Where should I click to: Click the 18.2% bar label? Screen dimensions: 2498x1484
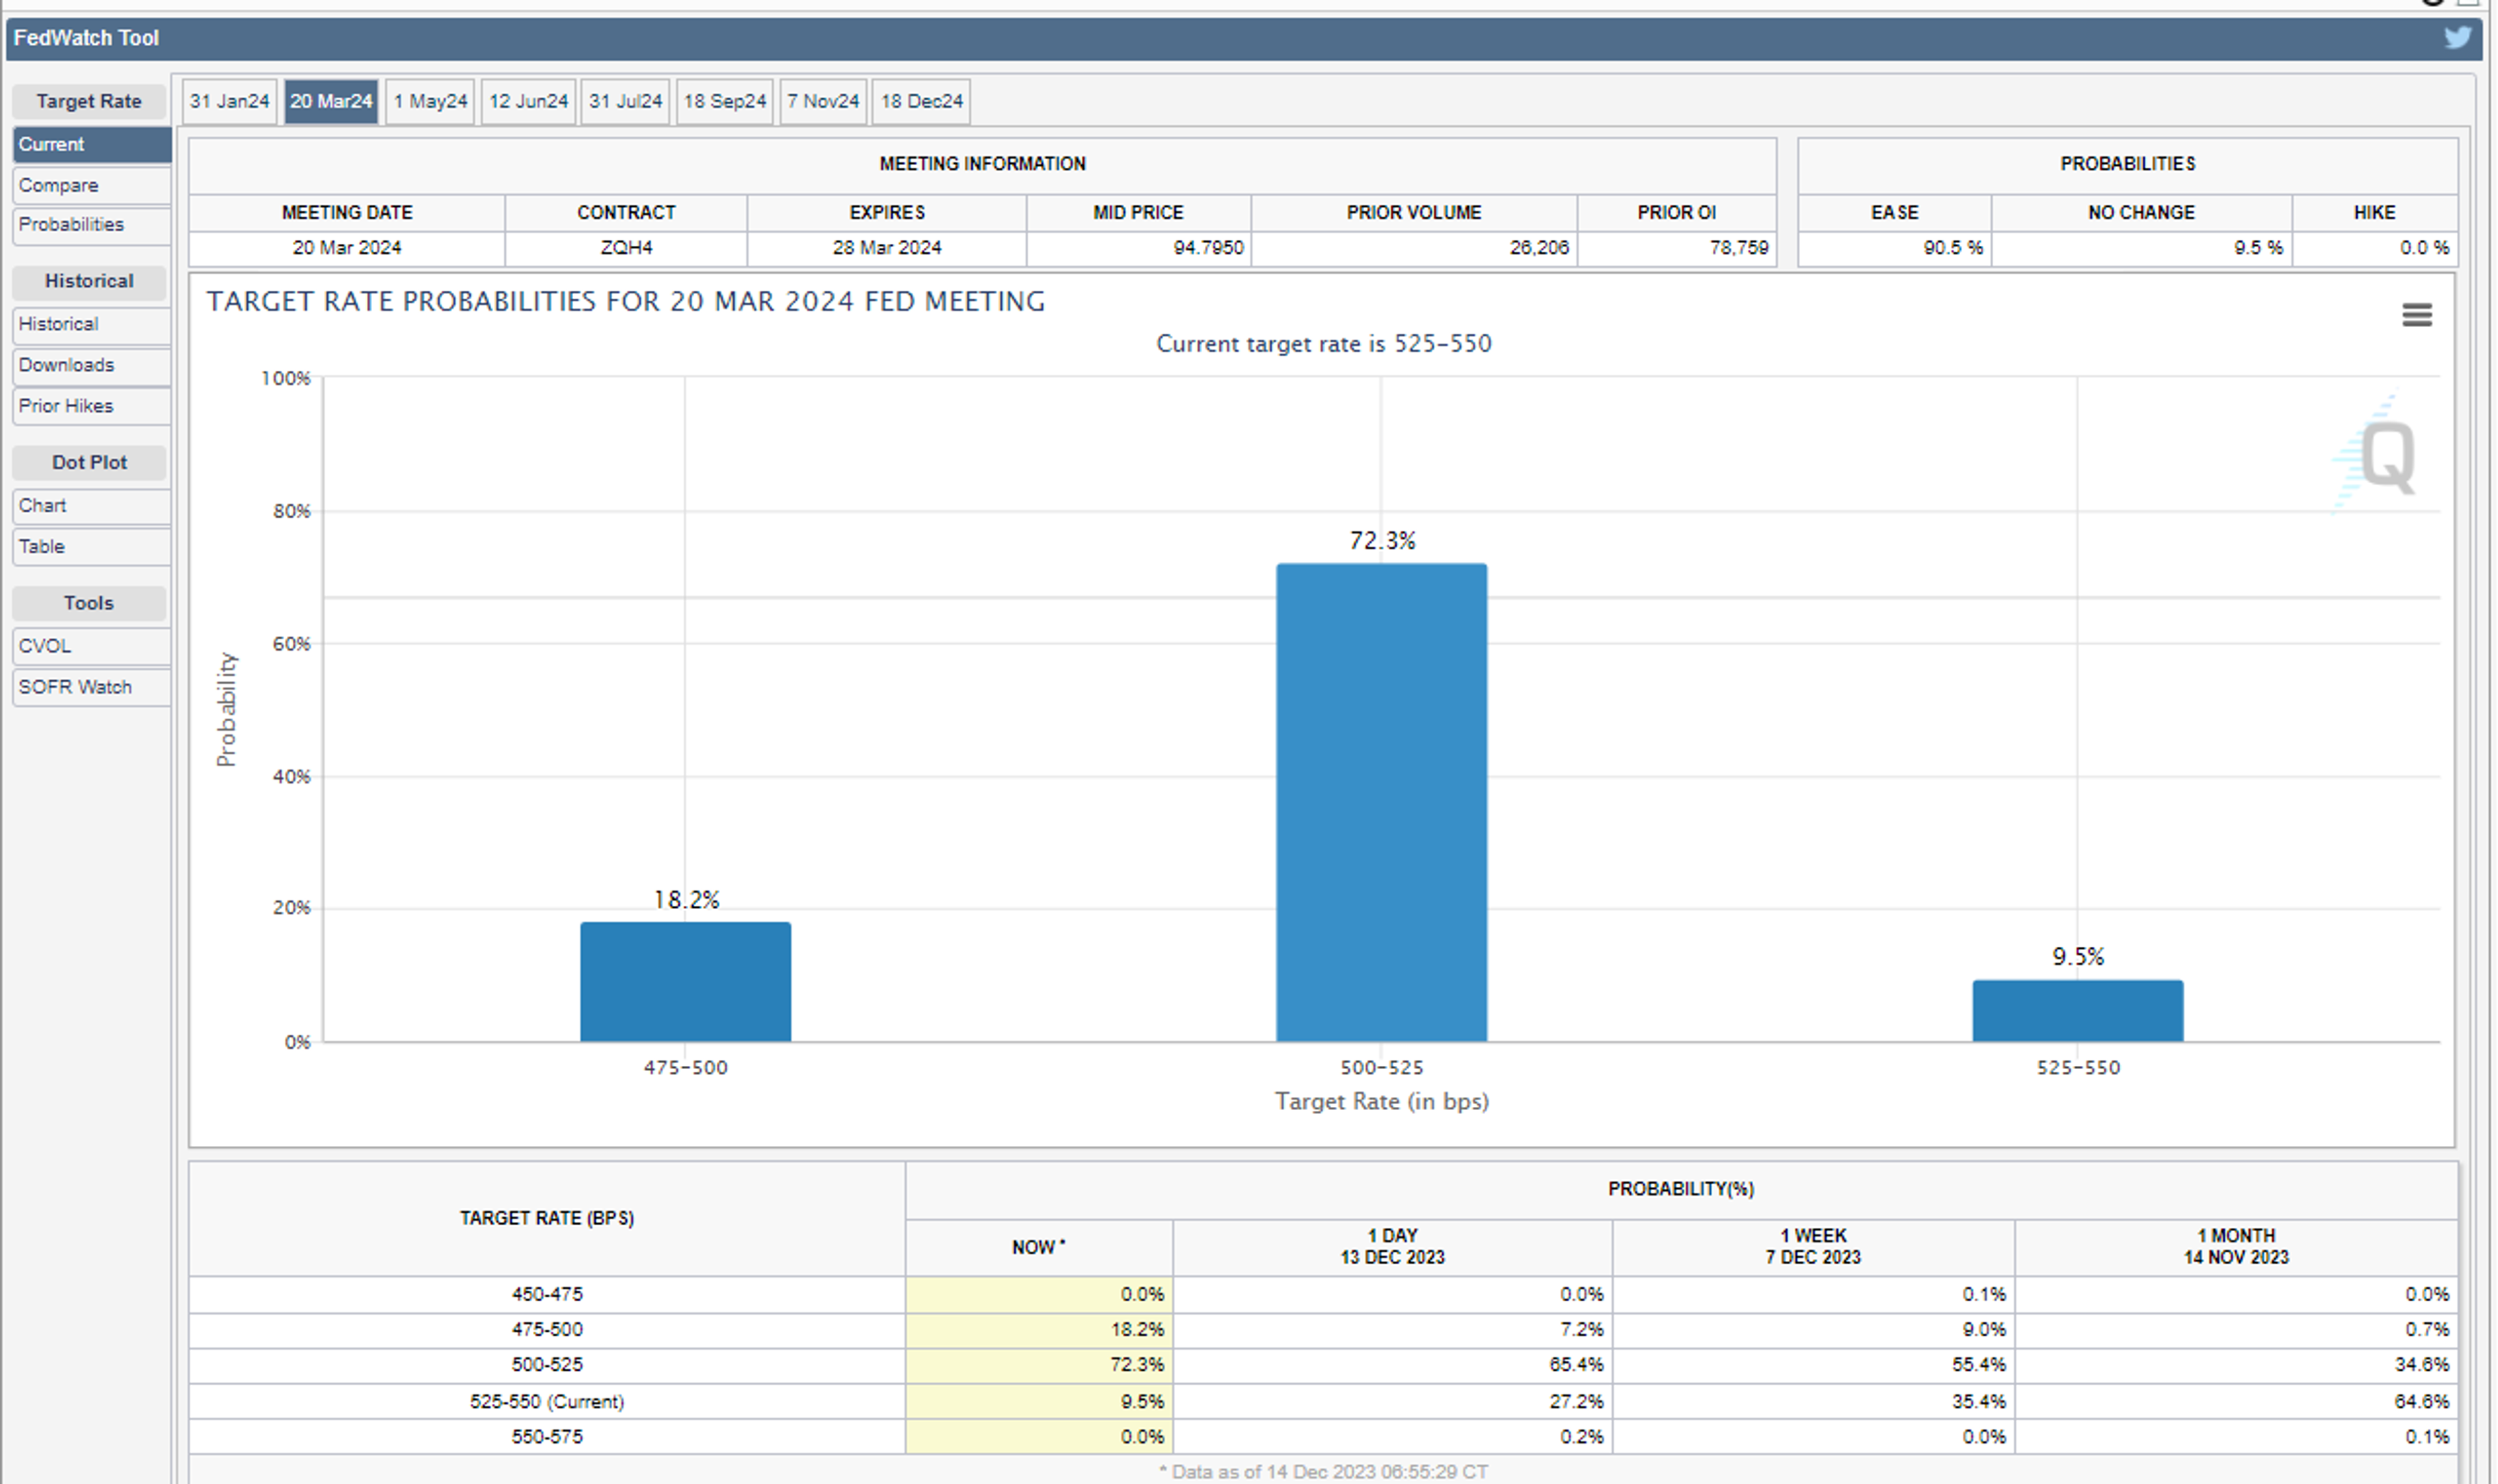click(686, 900)
